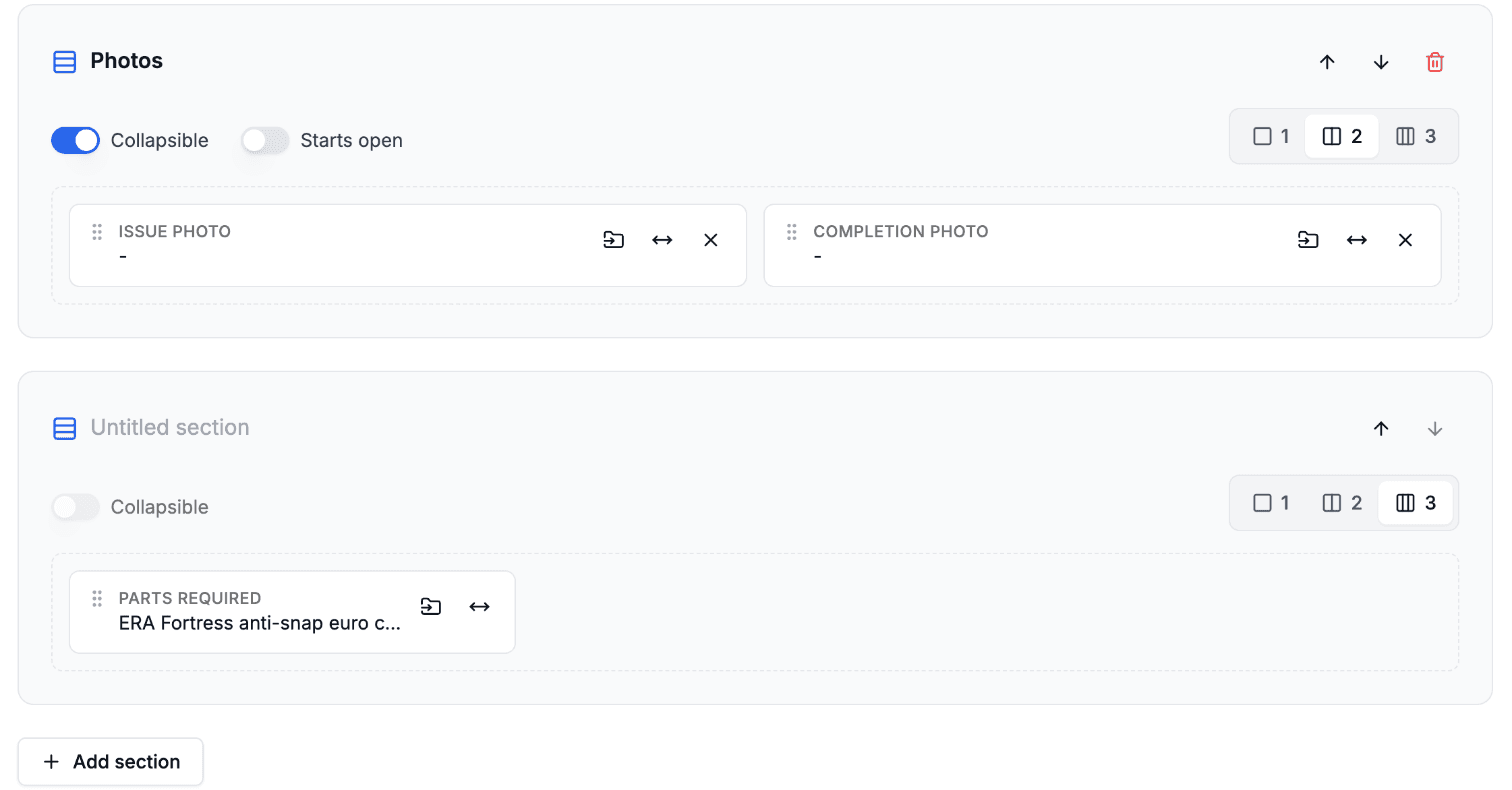The image size is (1512, 790).
Task: Select the ISSUE PHOTO label text
Action: click(x=175, y=231)
